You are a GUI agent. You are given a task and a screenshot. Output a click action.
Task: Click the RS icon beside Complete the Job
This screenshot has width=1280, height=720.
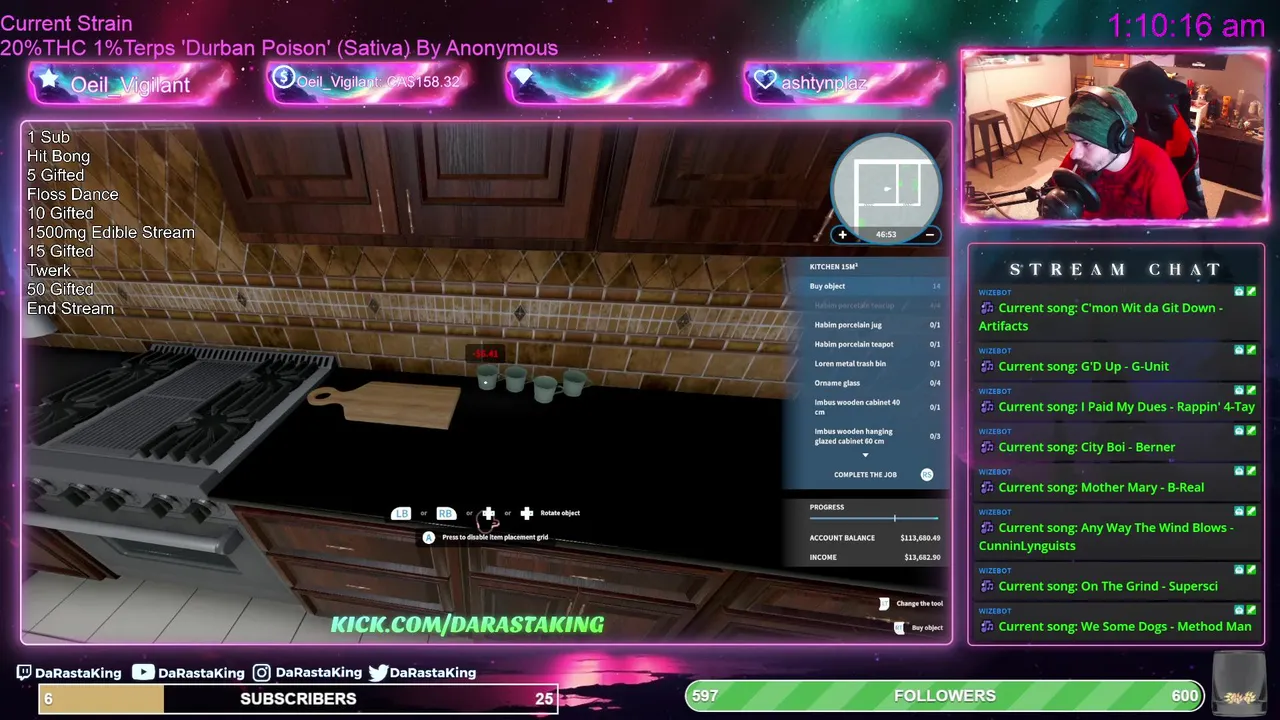click(927, 475)
